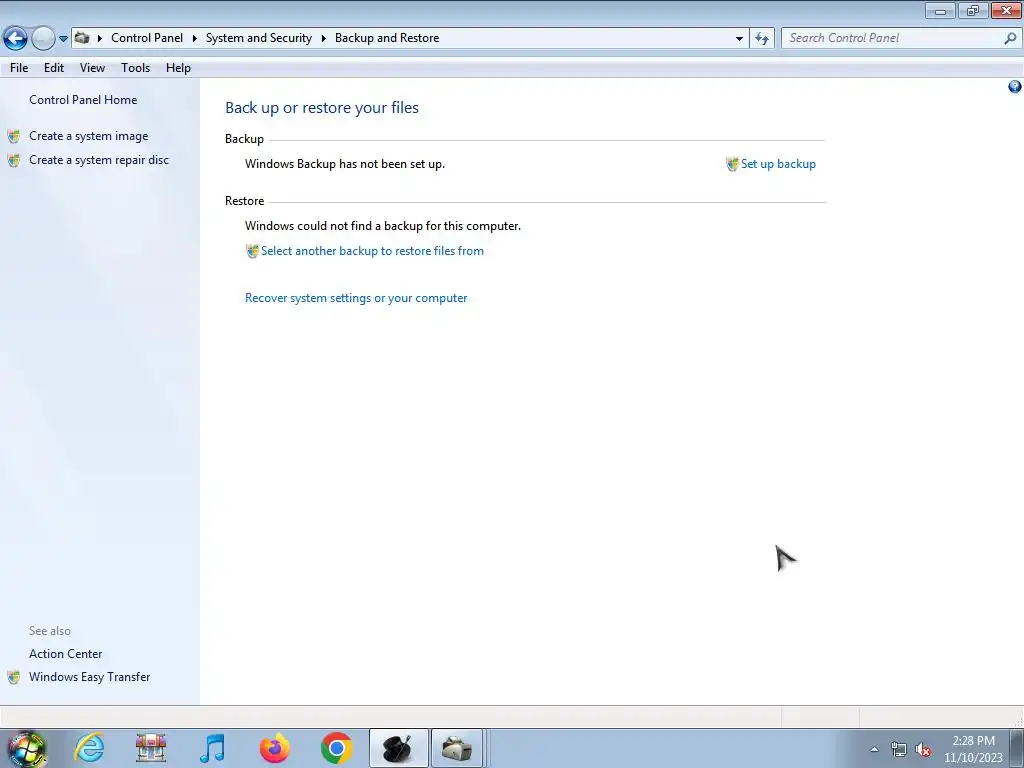The width and height of the screenshot is (1024, 768).
Task: Go to System and Security breadcrumb
Action: pyautogui.click(x=259, y=38)
